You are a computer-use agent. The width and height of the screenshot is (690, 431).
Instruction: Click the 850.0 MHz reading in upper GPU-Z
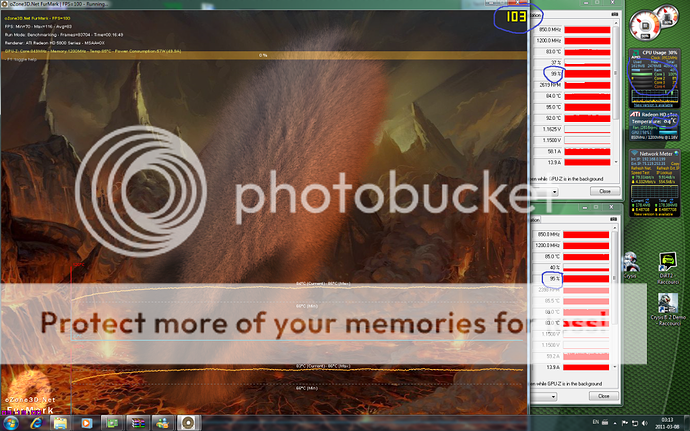[x=549, y=30]
